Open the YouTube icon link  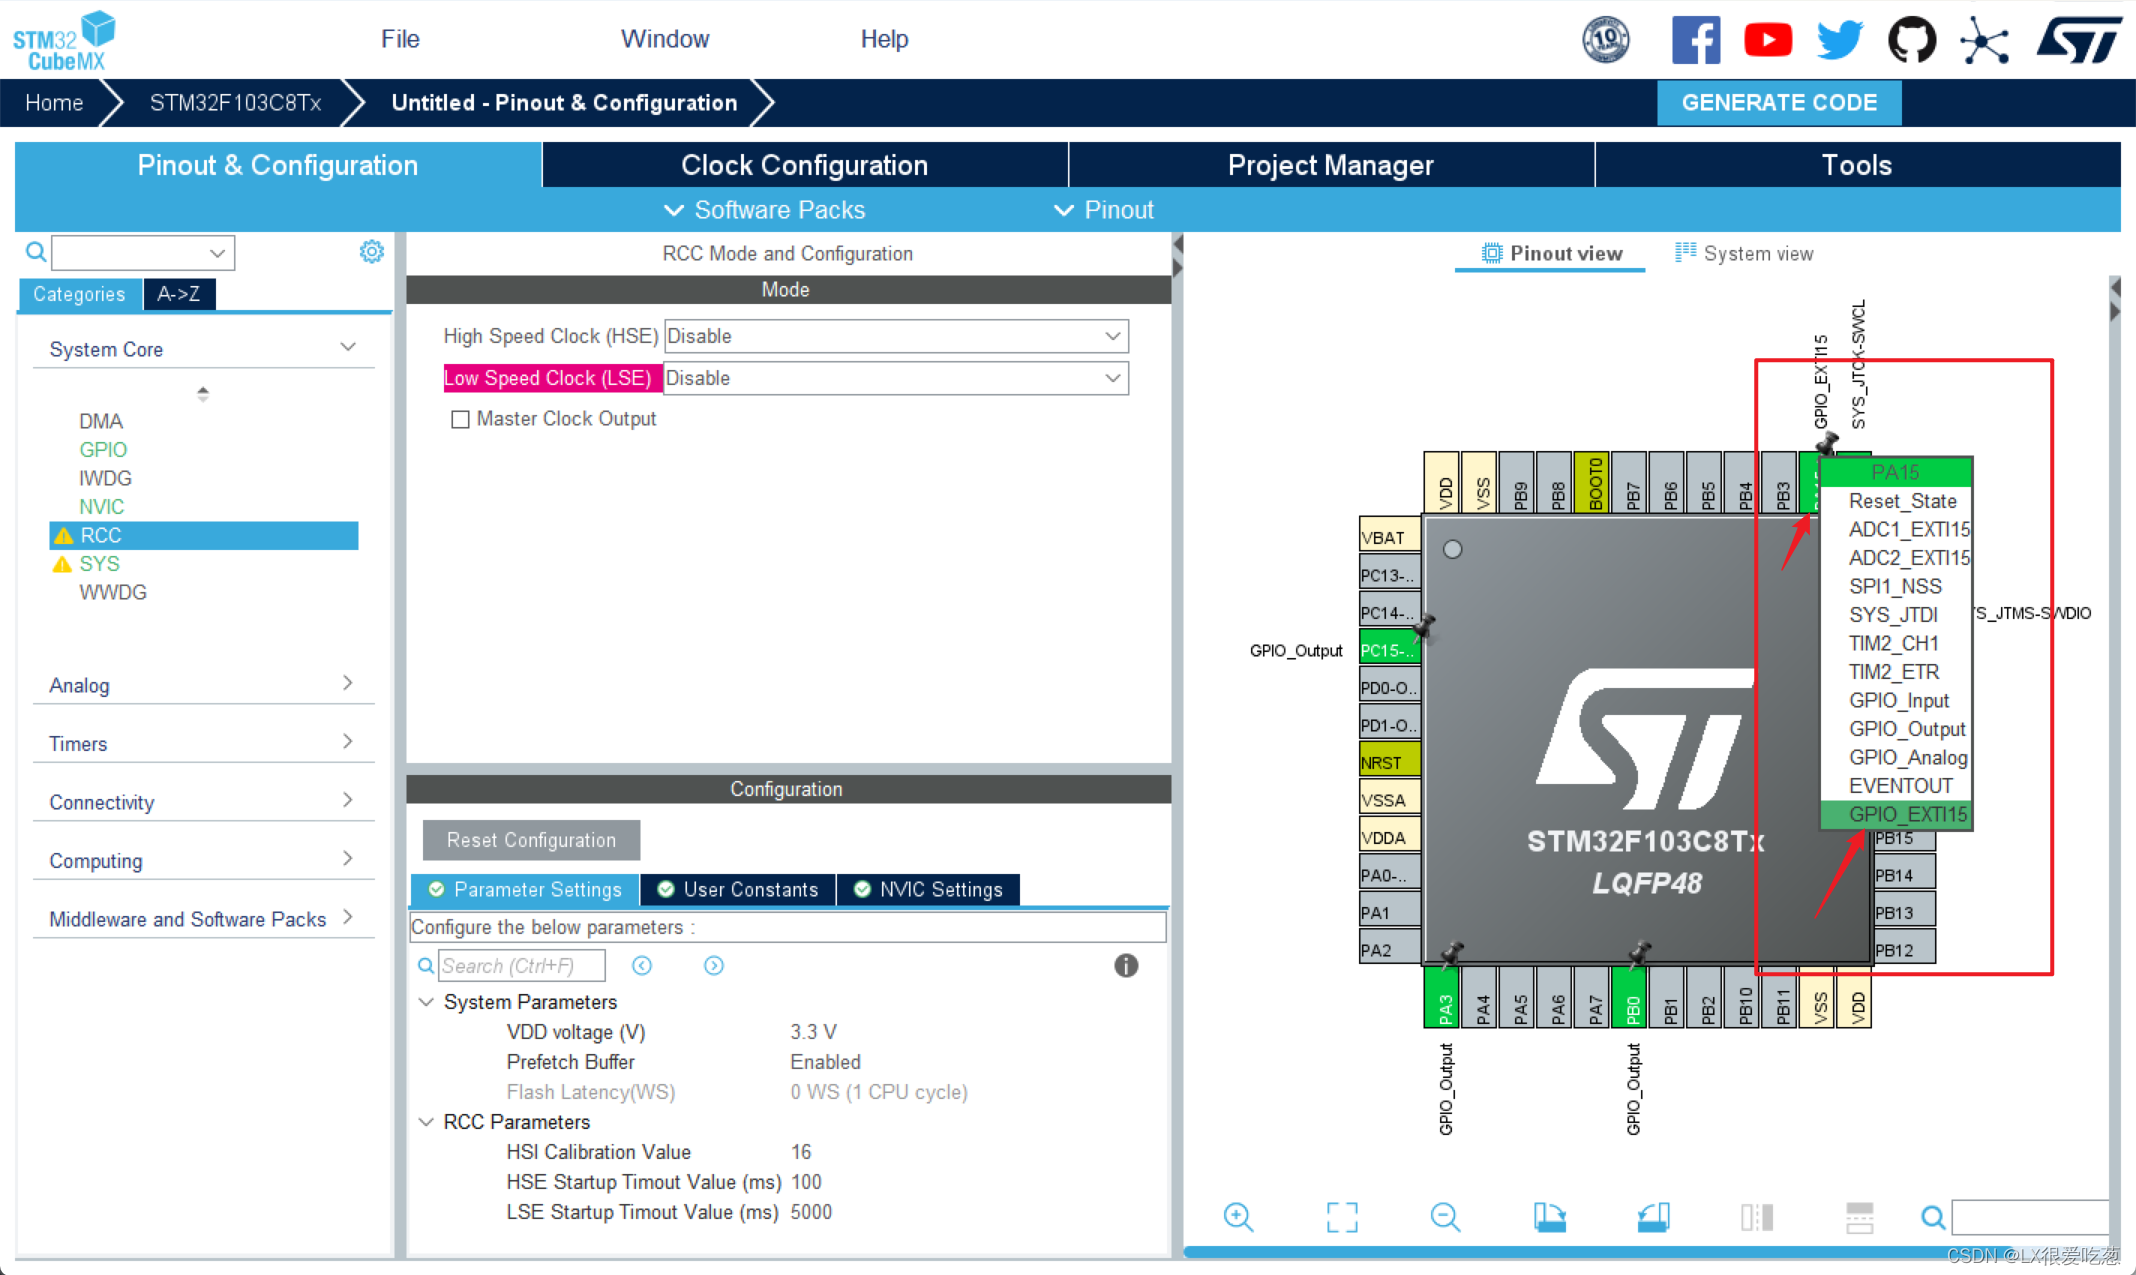[1768, 40]
